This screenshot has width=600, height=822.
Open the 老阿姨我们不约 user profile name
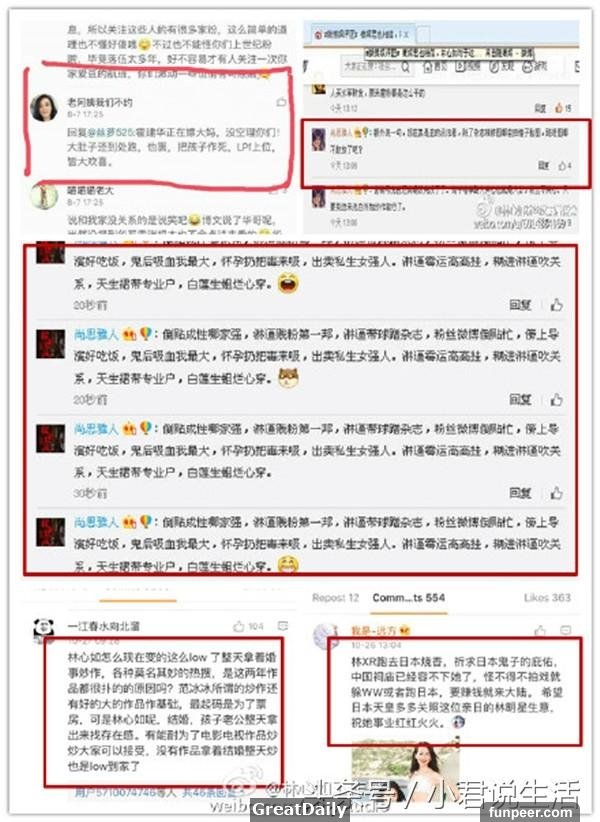click(x=100, y=102)
